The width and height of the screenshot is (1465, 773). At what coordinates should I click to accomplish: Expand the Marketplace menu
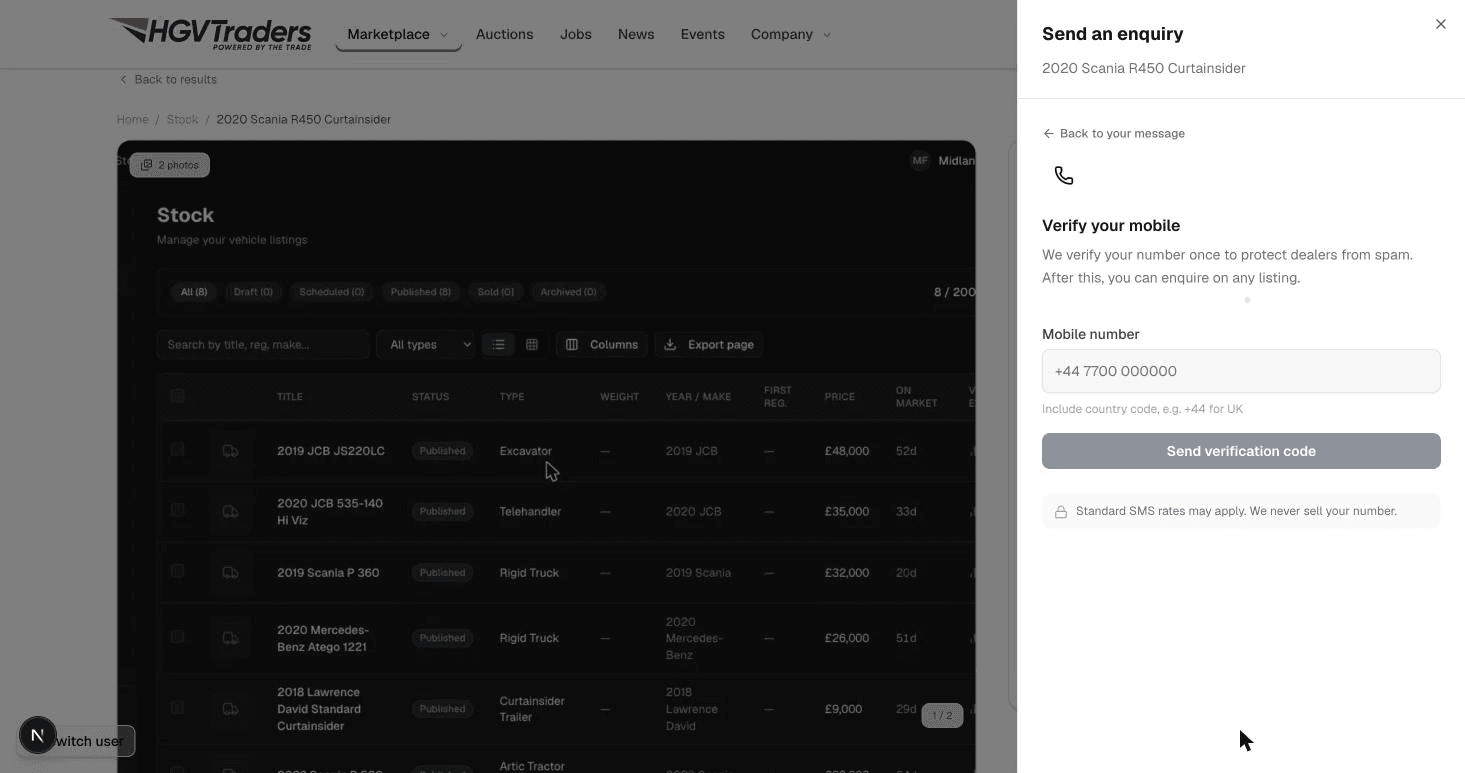(x=398, y=34)
